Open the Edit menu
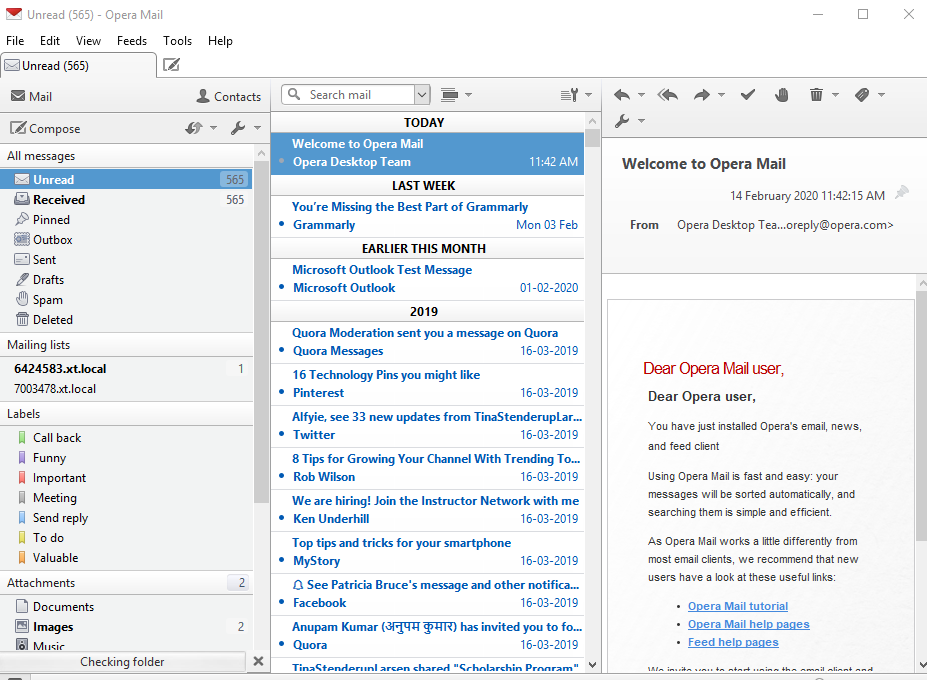Viewport: 927px width, 680px height. (x=50, y=41)
